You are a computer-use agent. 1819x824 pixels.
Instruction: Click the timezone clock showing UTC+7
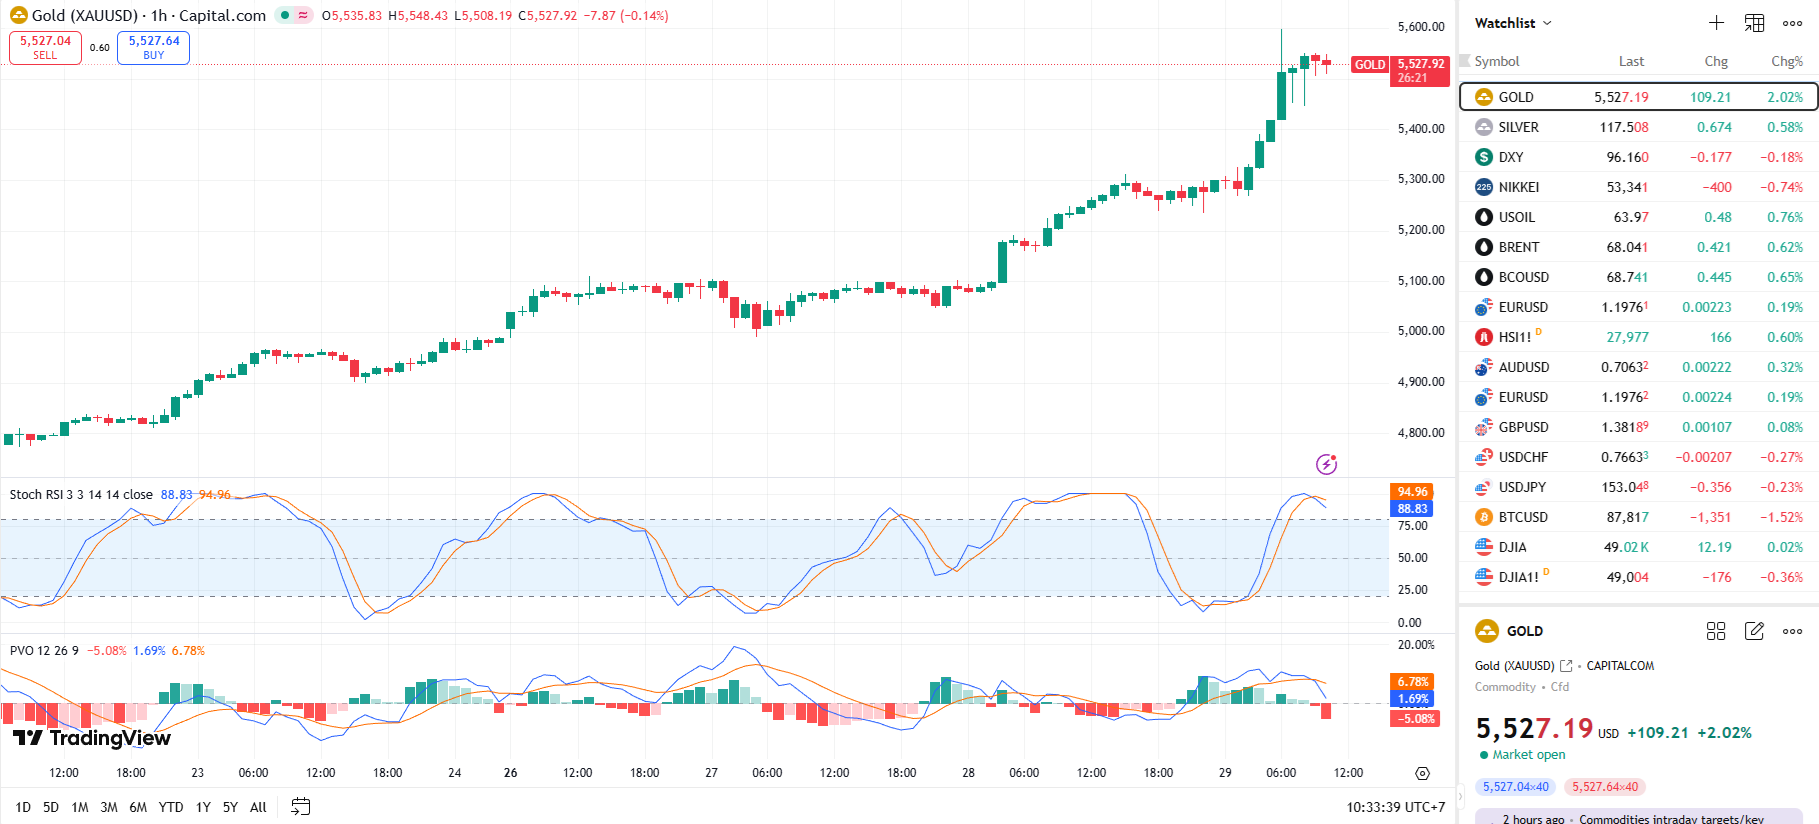coord(1395,807)
